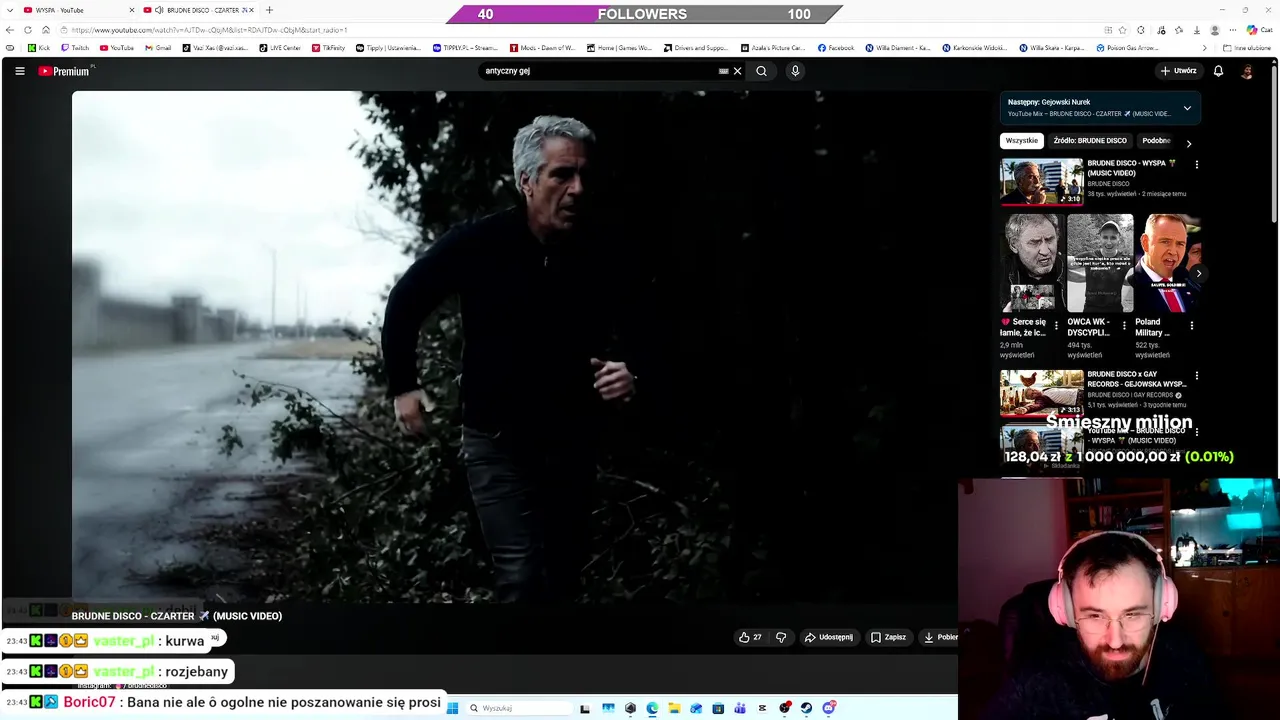Screen dimensions: 1280x720
Task: Open options for OWCA WK short
Action: (x=1124, y=326)
